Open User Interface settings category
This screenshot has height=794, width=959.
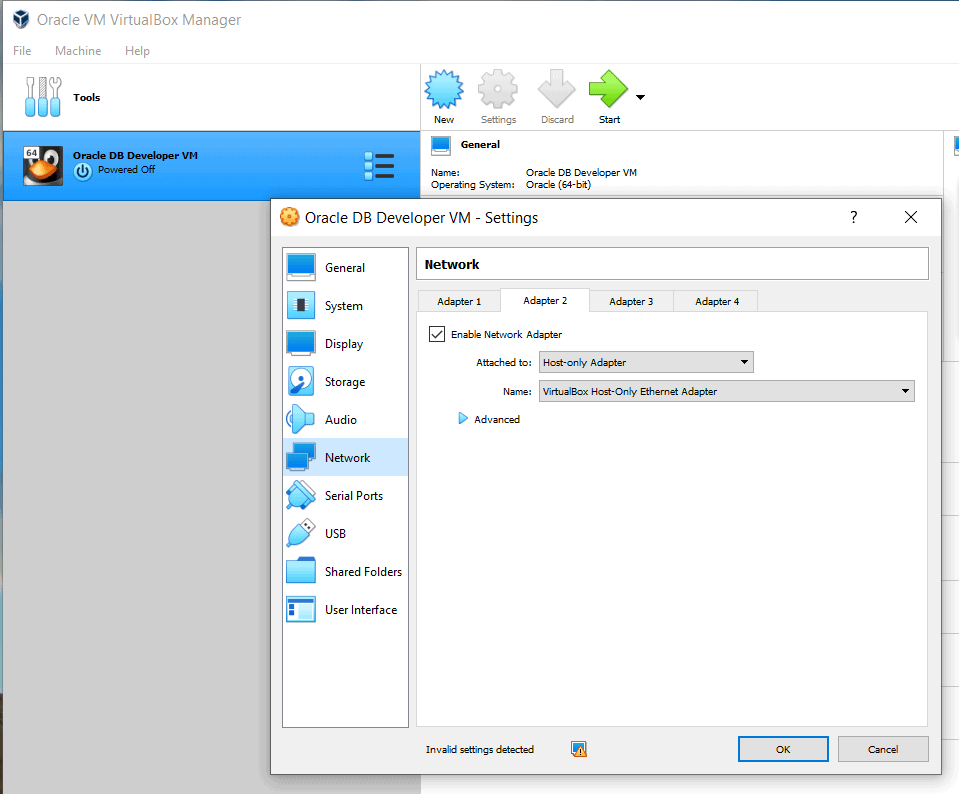tap(346, 609)
